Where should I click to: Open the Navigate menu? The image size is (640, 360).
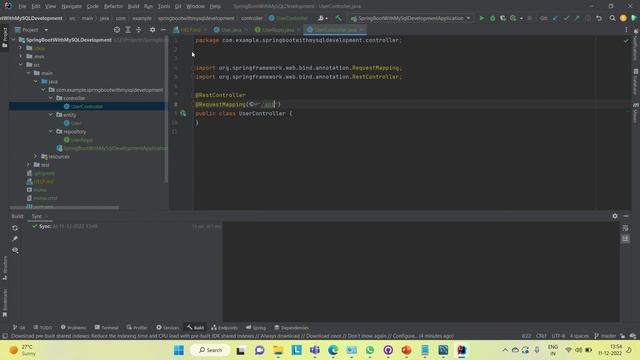coord(71,6)
